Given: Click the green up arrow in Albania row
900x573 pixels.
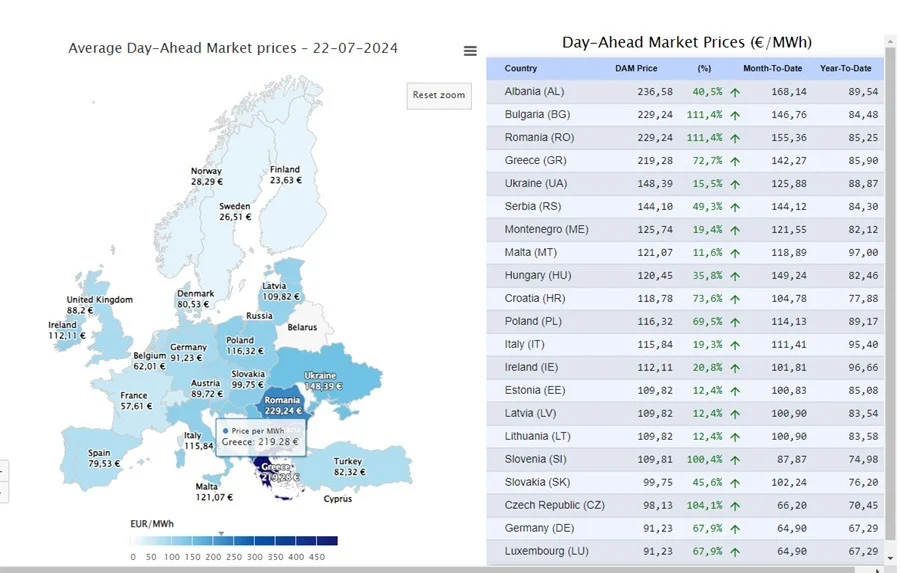Looking at the screenshot, I should 735,92.
